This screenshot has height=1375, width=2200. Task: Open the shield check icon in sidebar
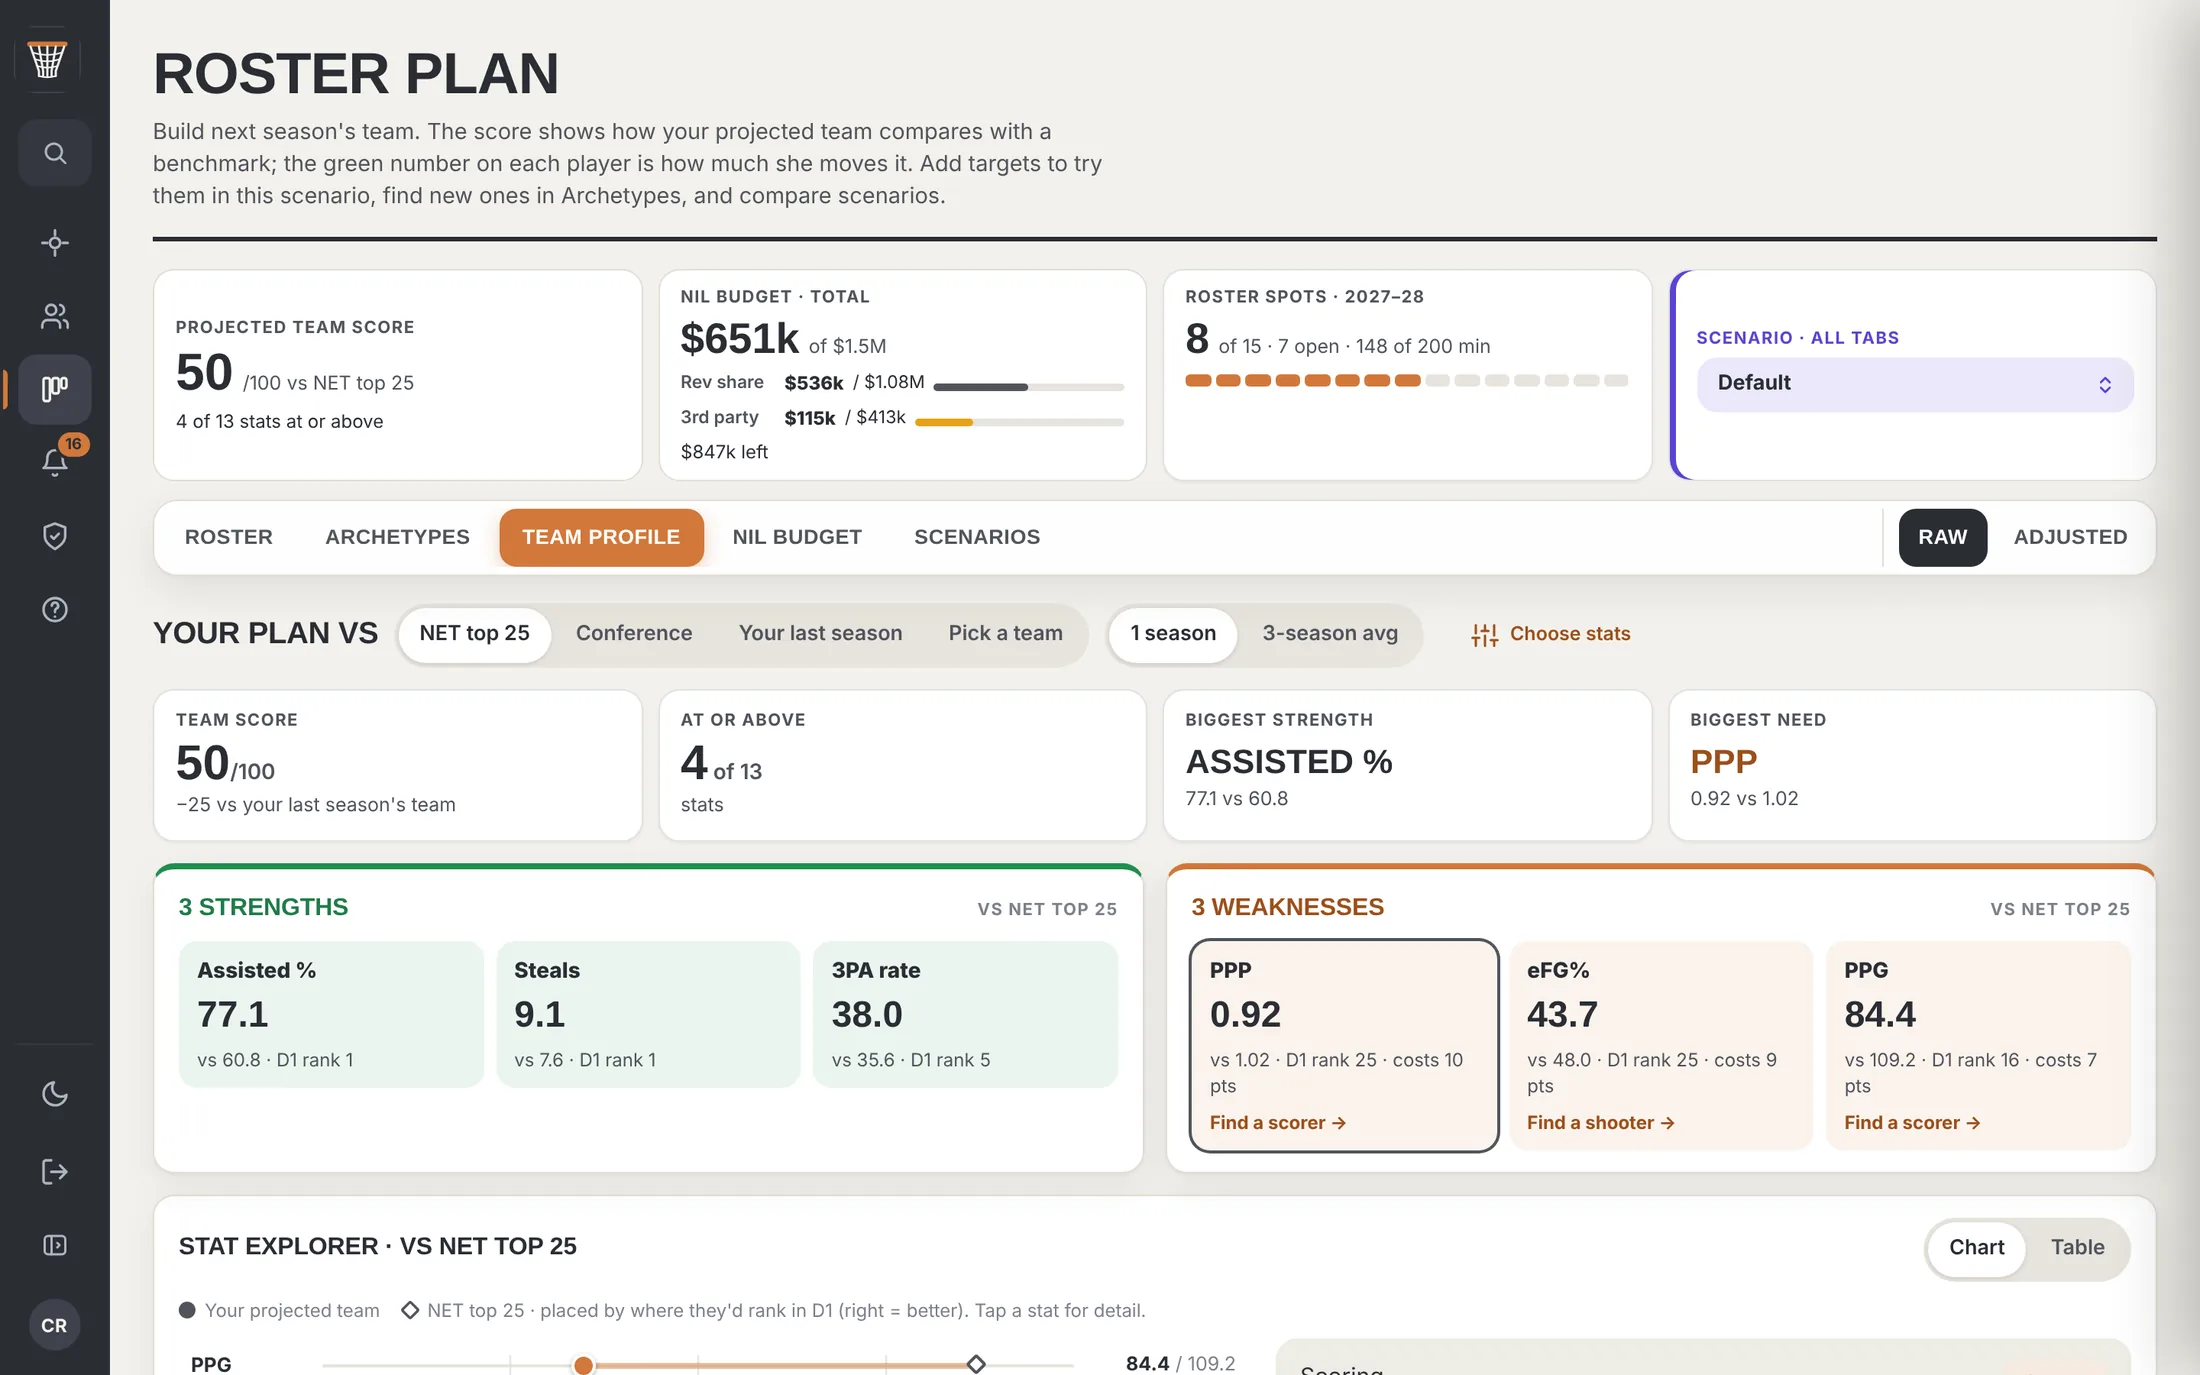55,536
